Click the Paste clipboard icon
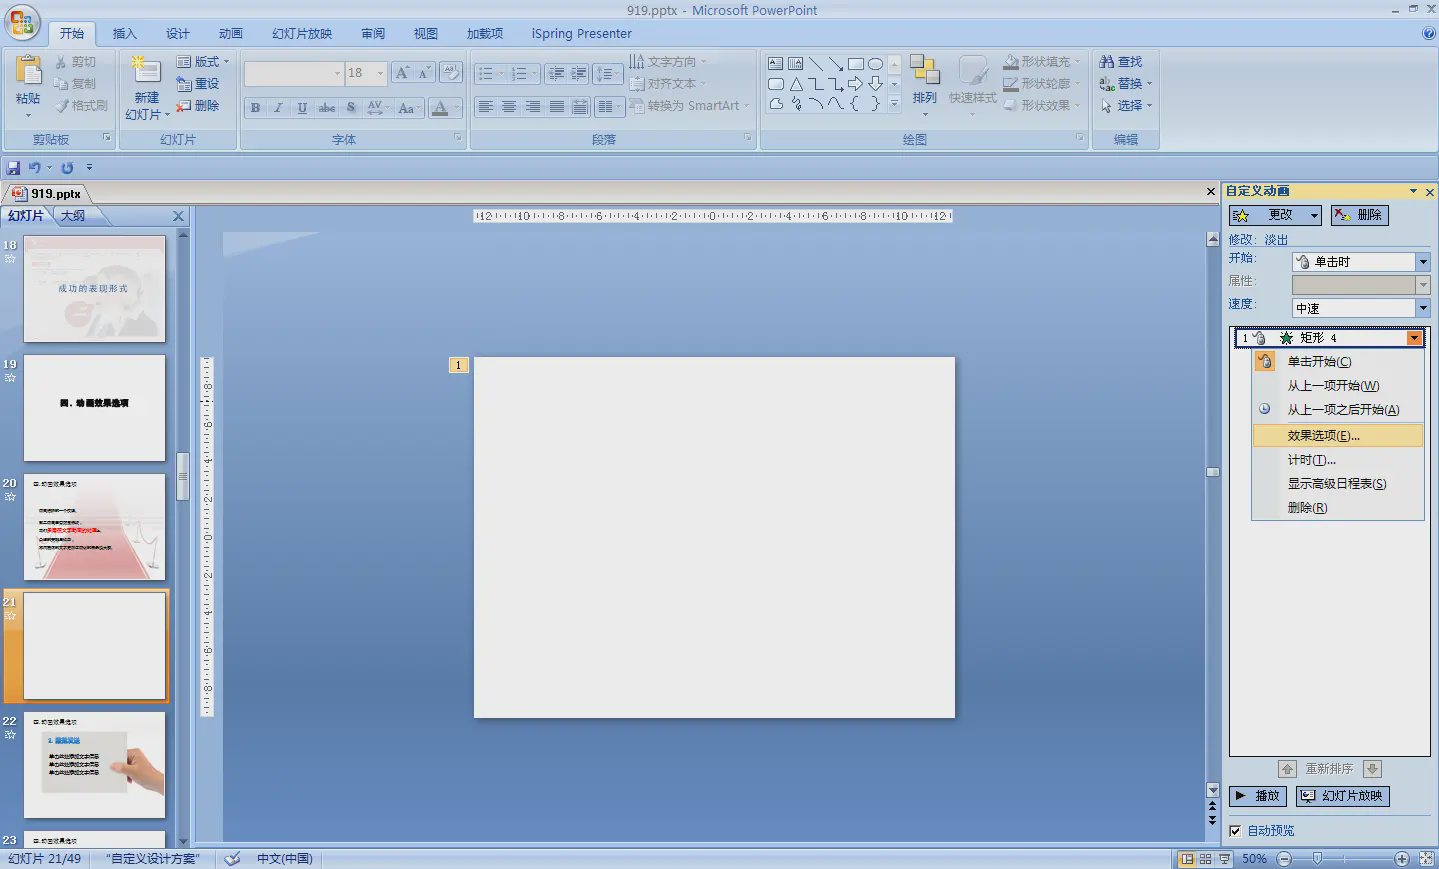The width and height of the screenshot is (1439, 869). click(28, 72)
